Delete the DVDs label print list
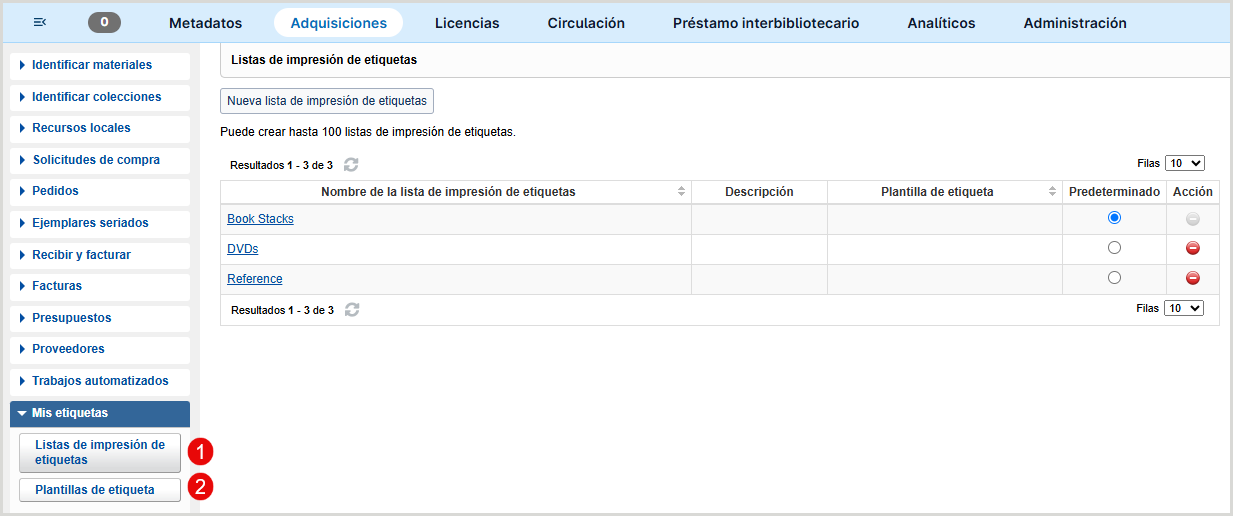The image size is (1233, 516). tap(1192, 249)
